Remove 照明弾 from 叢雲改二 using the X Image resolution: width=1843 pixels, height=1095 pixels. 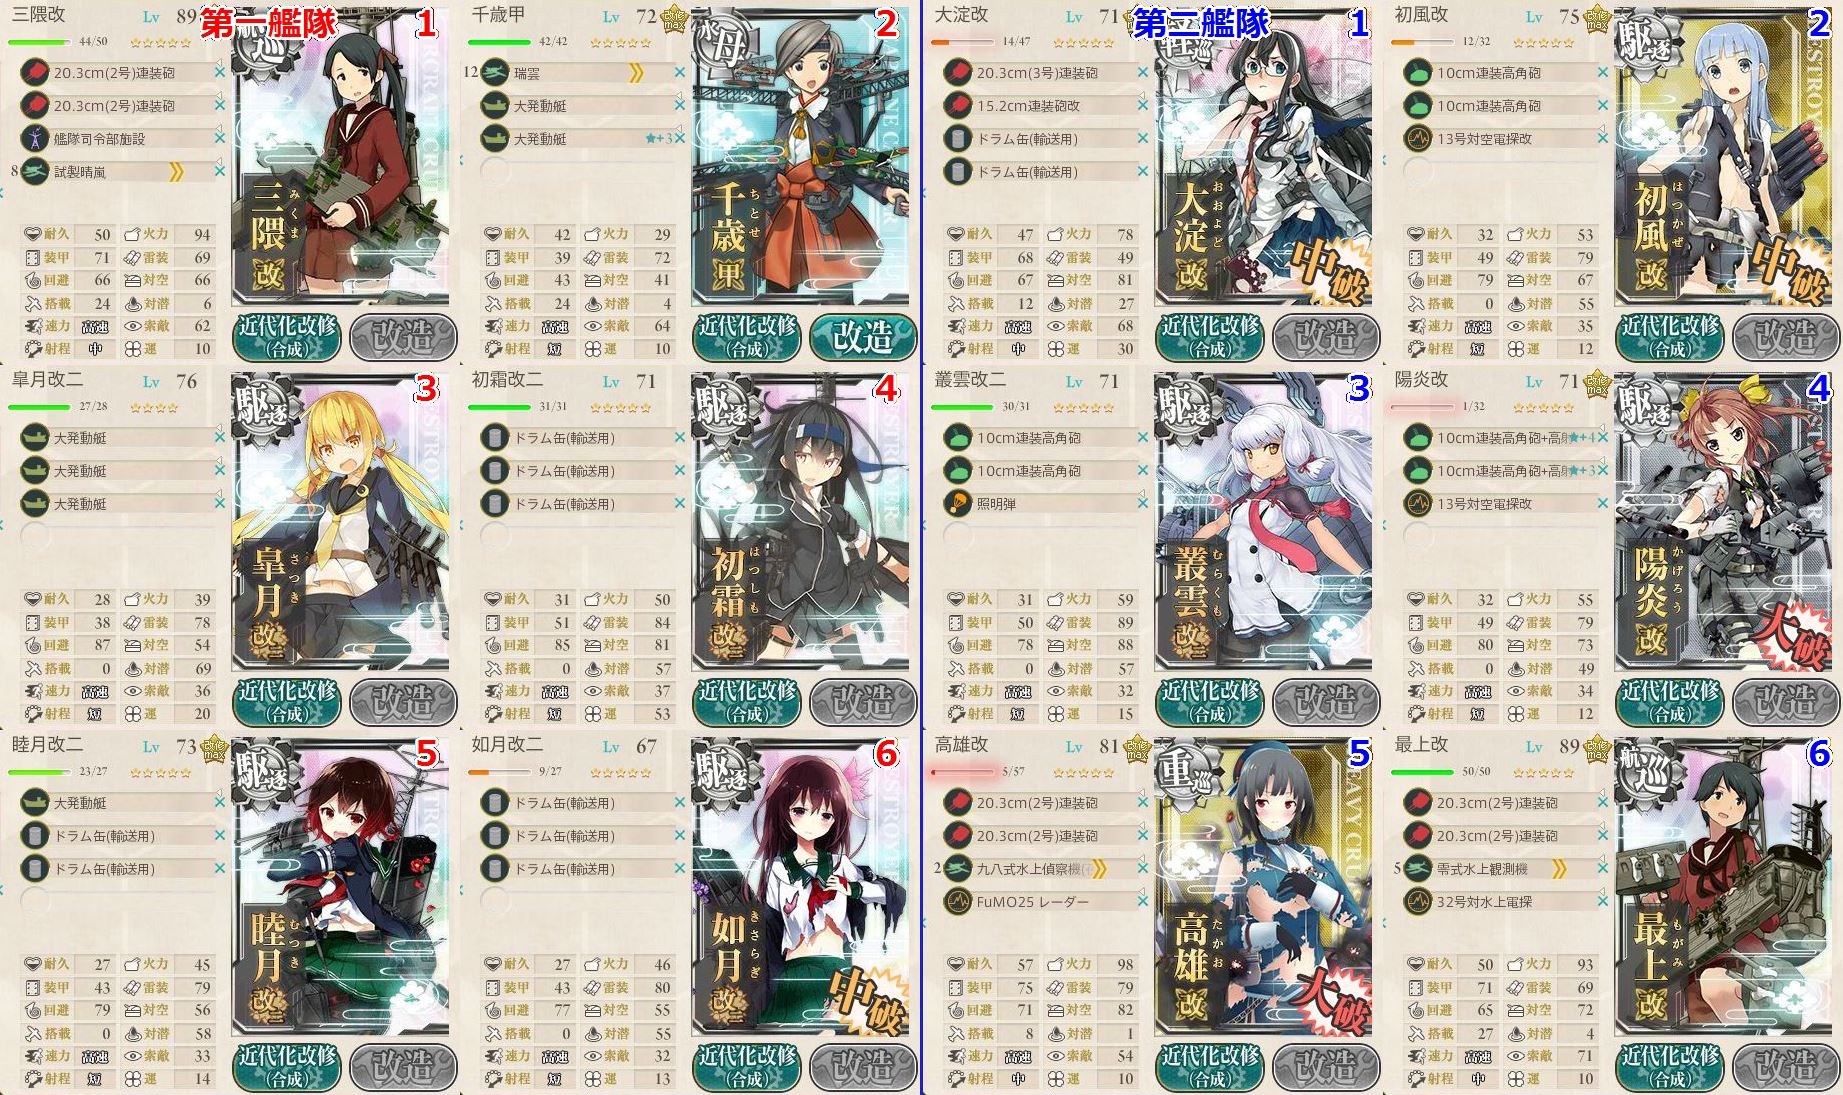1142,504
